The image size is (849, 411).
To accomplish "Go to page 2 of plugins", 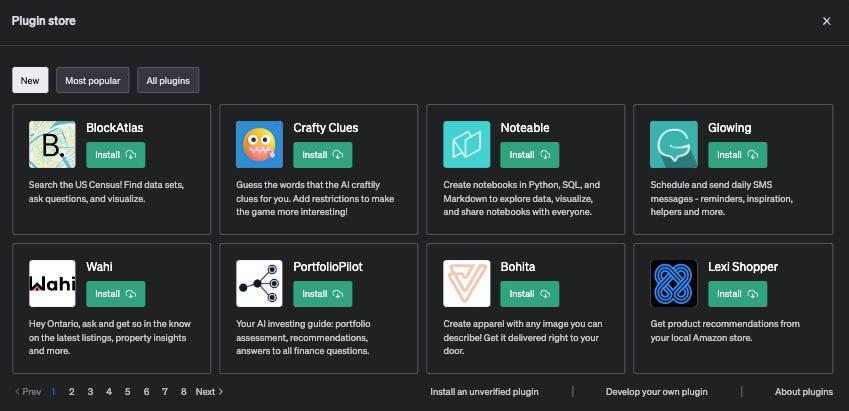I will click(71, 392).
